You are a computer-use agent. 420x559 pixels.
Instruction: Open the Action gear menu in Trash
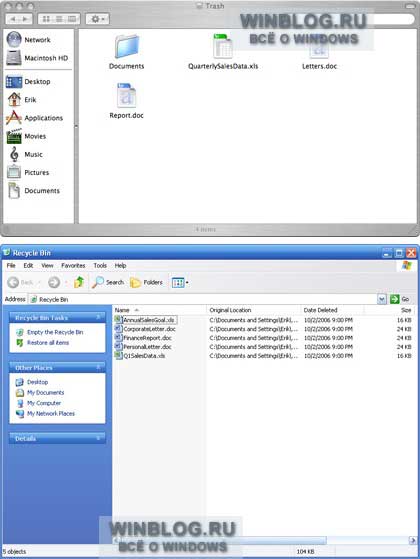(x=97, y=19)
